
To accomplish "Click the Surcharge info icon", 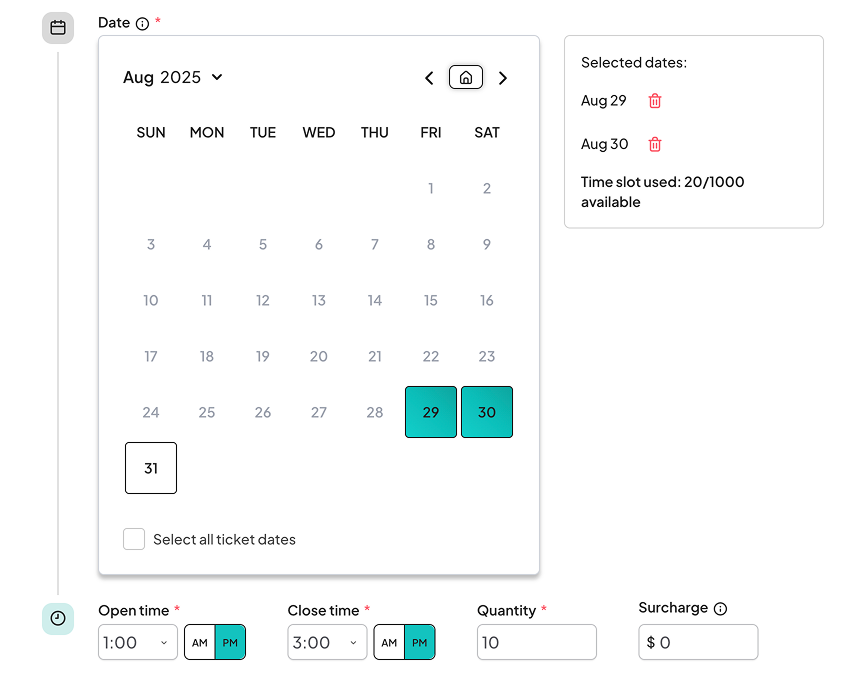I will point(721,609).
